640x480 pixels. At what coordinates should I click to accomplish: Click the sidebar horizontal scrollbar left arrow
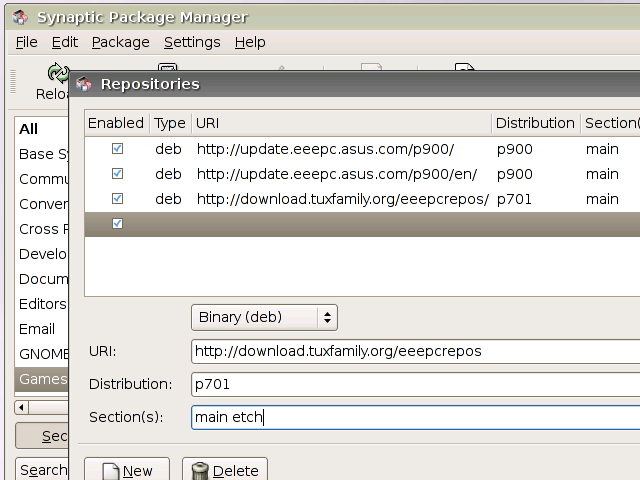[x=21, y=407]
